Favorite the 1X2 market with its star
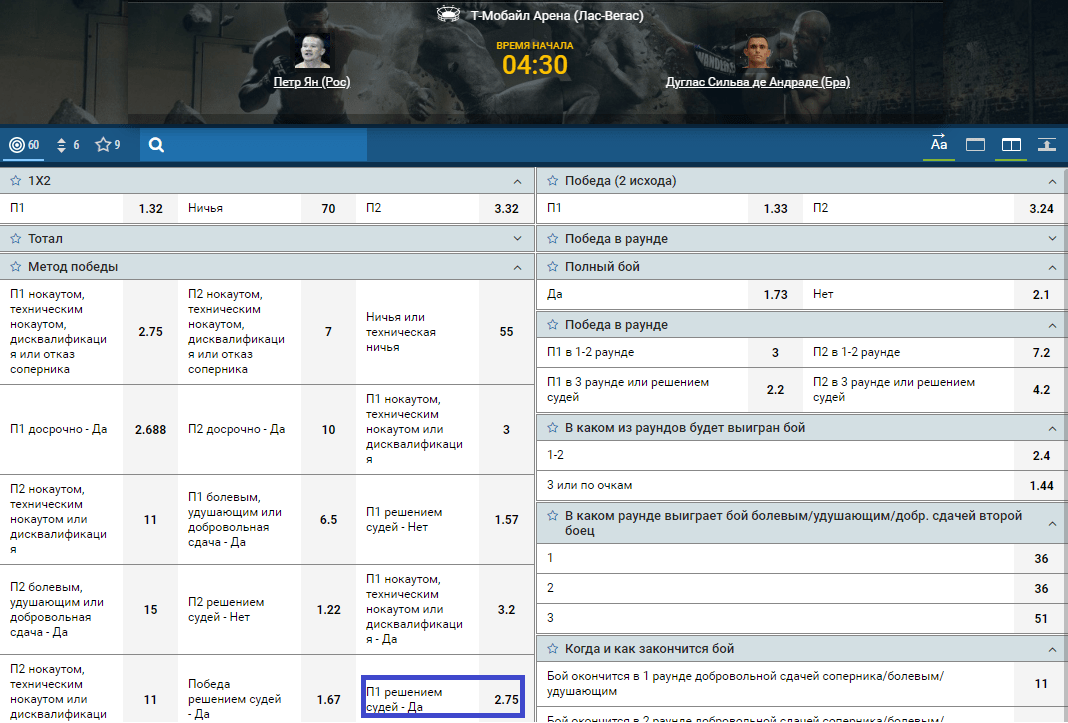This screenshot has height=723, width=1068. point(16,181)
